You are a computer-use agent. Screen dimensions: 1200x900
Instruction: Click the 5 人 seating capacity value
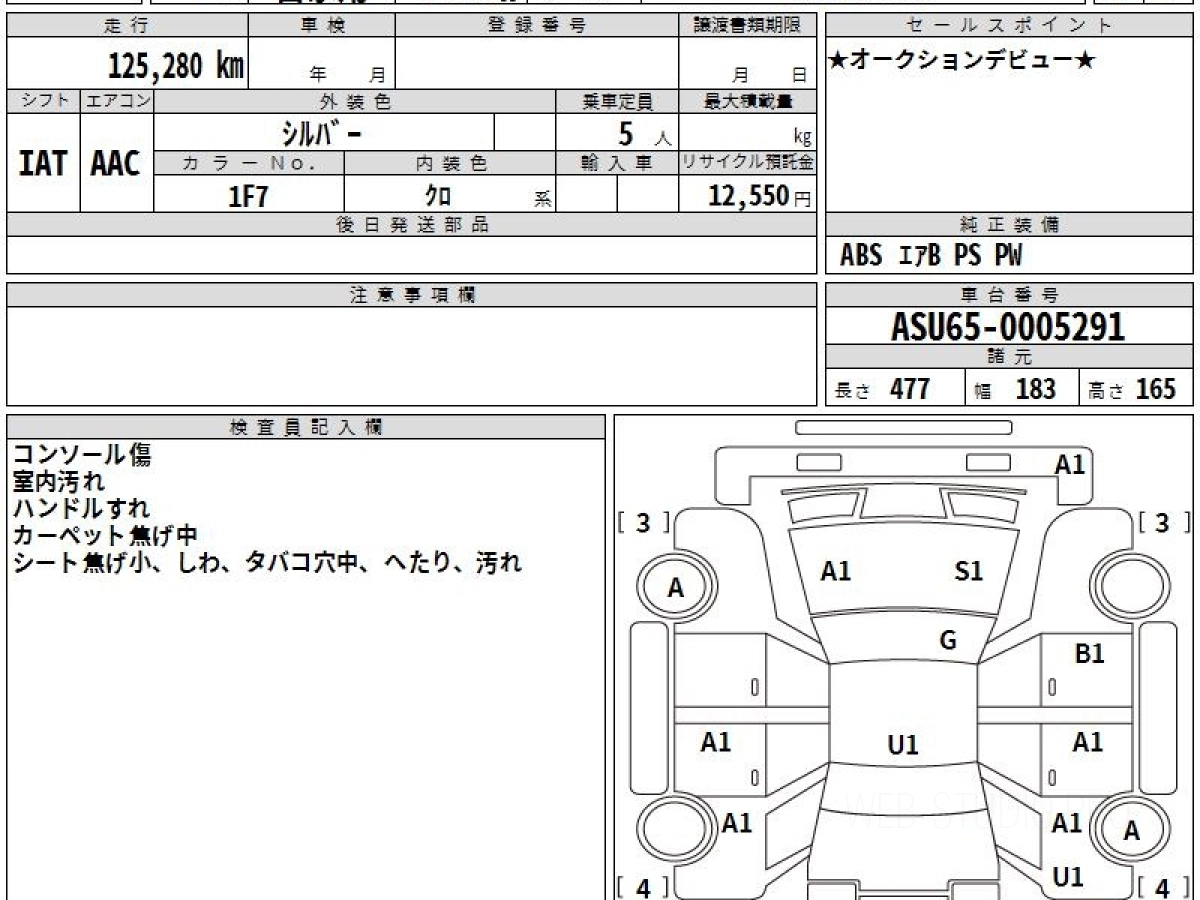coord(643,133)
